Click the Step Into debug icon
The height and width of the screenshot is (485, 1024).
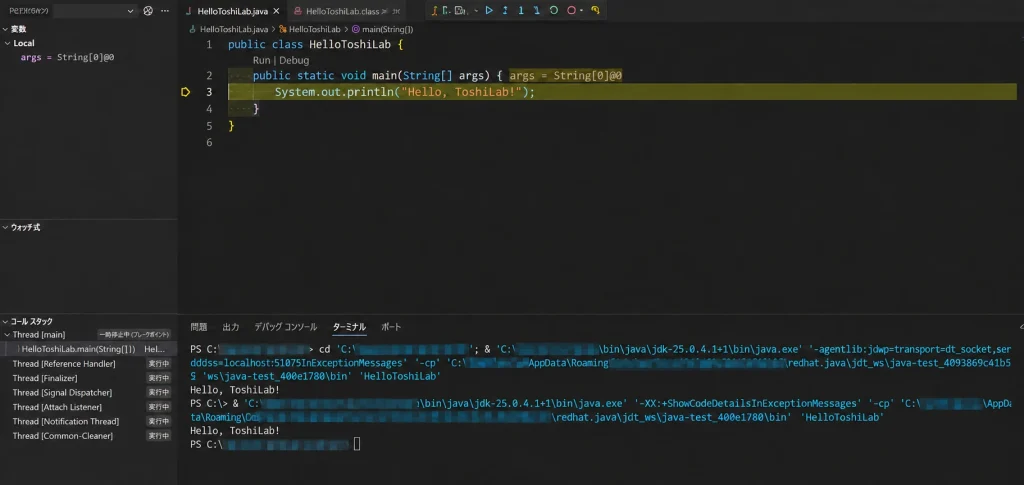tap(521, 10)
